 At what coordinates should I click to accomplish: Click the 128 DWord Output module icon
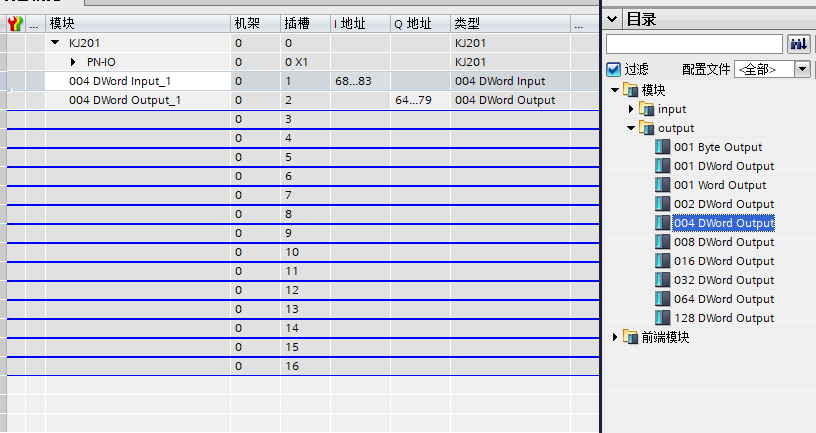663,318
